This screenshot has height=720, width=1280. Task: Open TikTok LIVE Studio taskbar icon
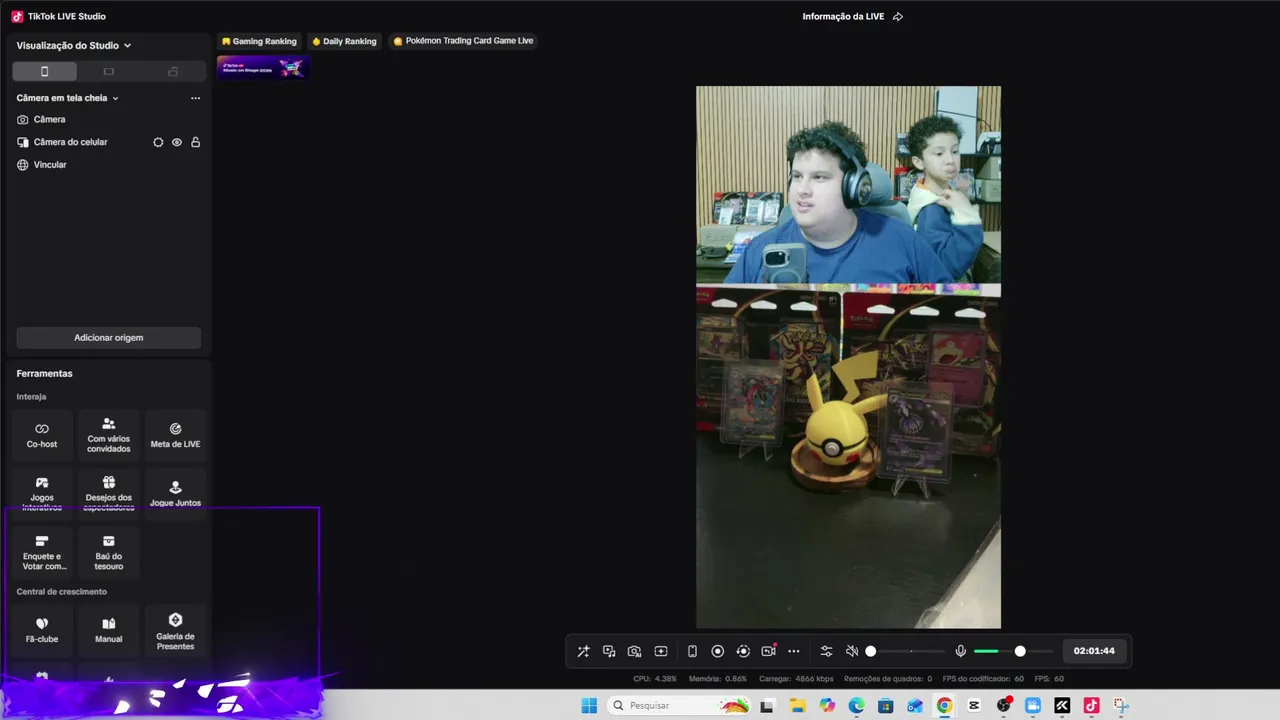point(1091,705)
